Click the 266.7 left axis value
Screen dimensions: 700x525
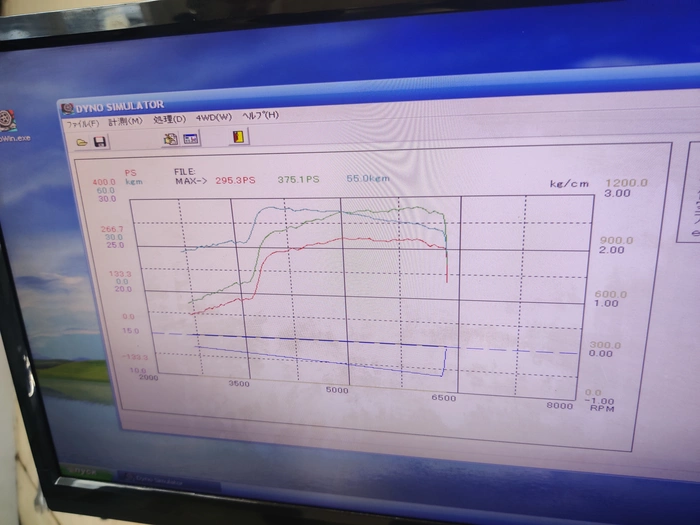[x=112, y=229]
